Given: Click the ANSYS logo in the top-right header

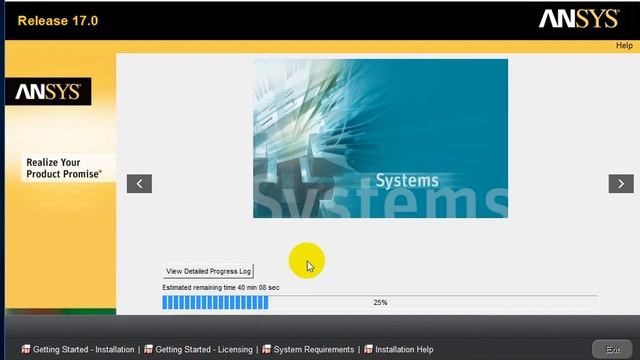Looking at the screenshot, I should [579, 19].
